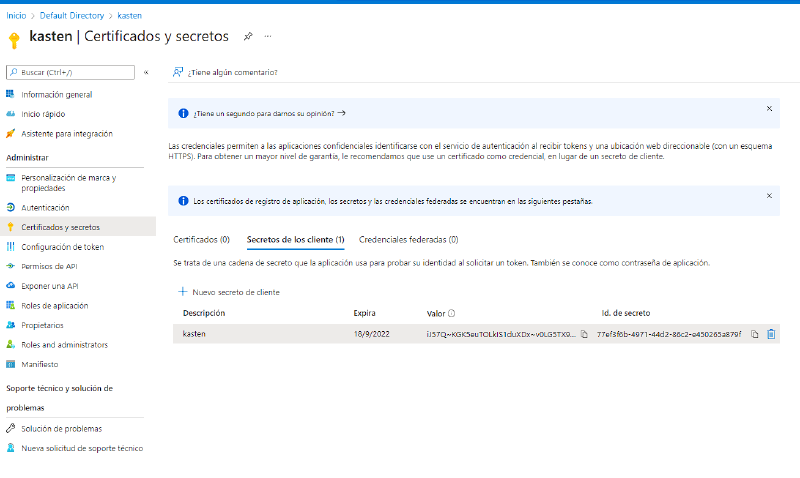Click Nuevo secreto de cliente button

[229, 292]
